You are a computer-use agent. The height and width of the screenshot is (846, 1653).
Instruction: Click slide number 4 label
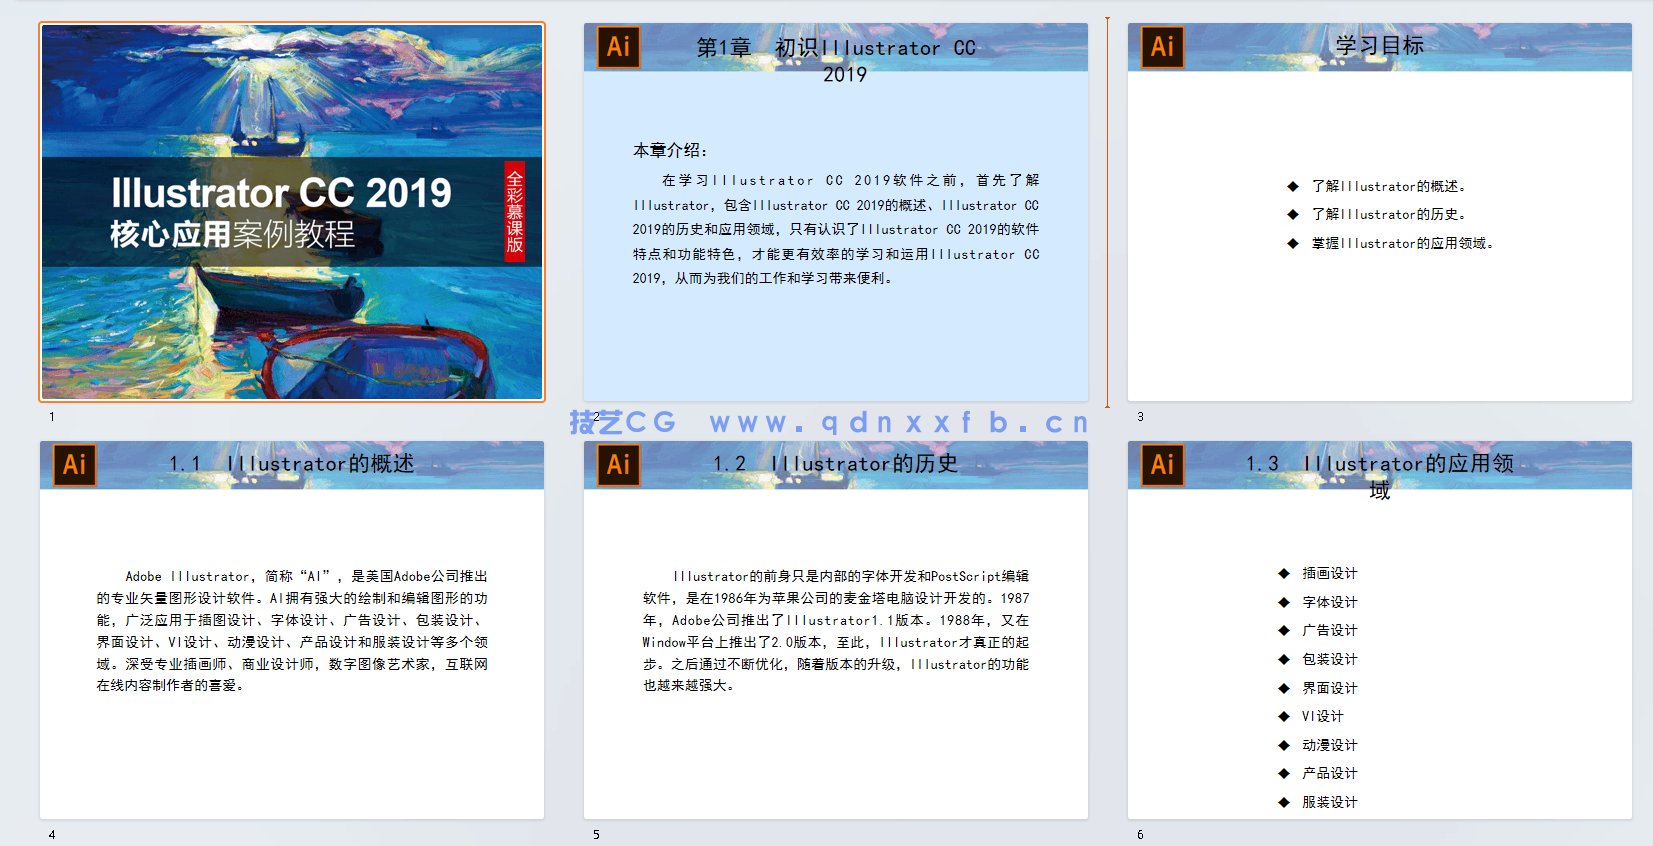coord(52,835)
